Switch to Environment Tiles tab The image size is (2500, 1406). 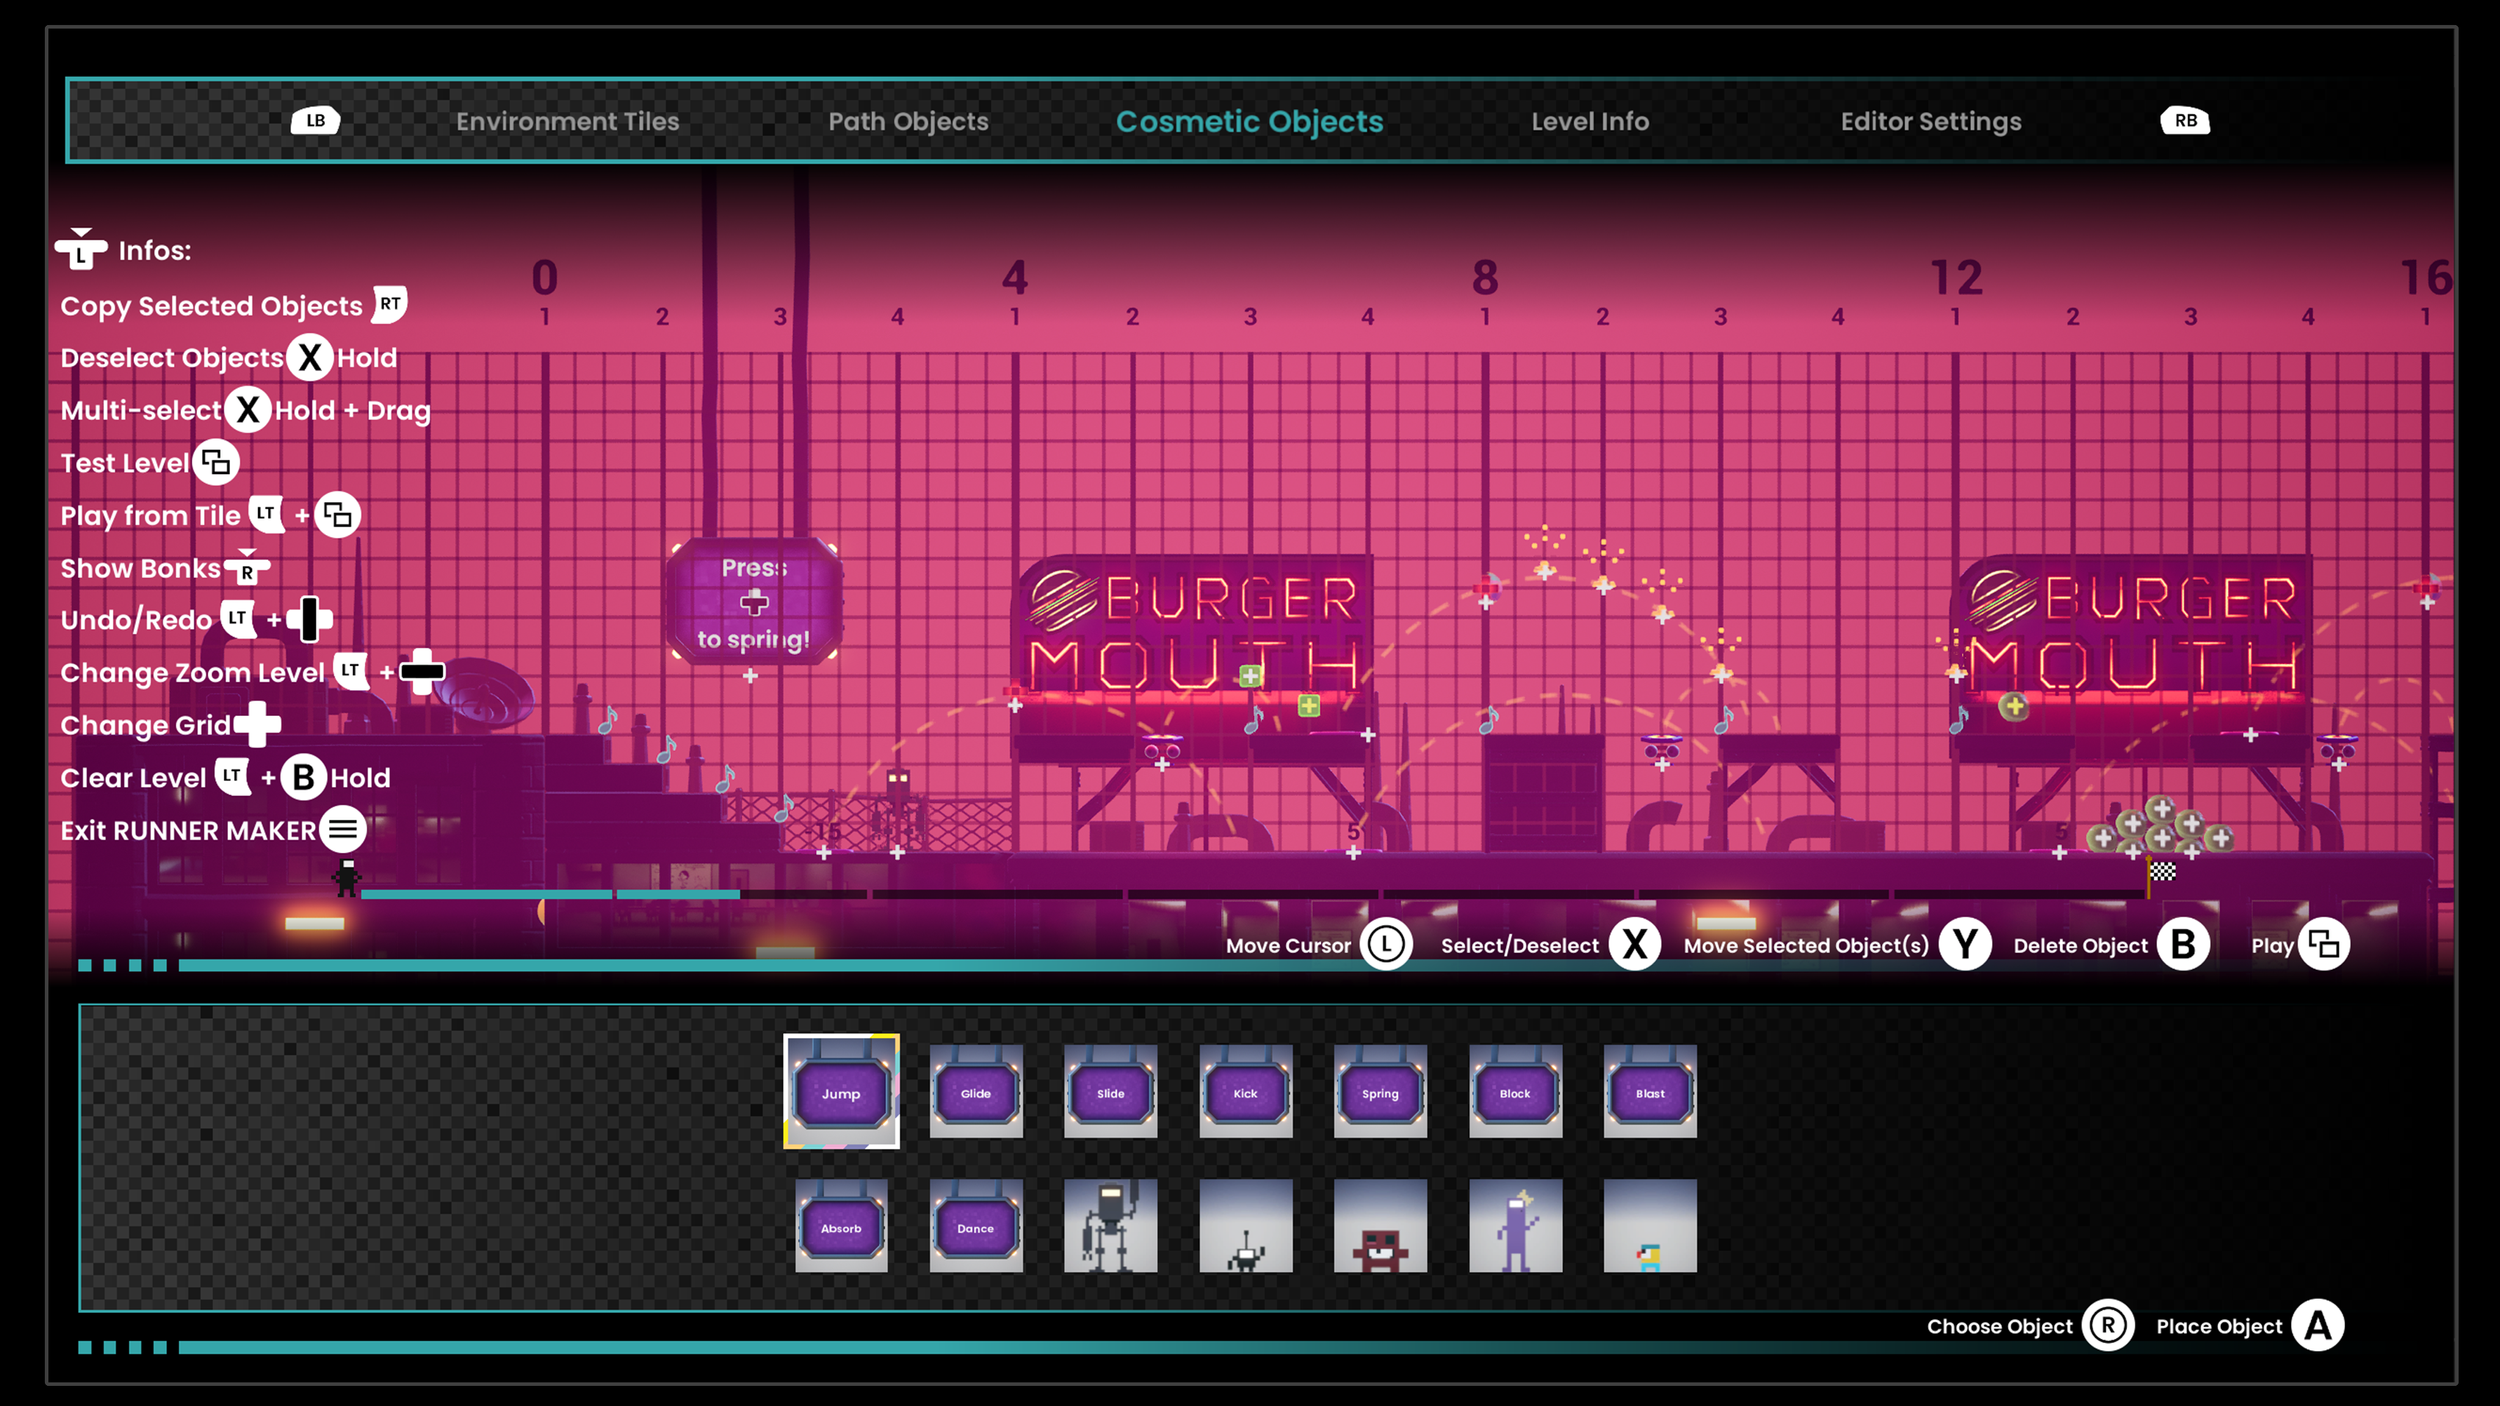coord(567,121)
